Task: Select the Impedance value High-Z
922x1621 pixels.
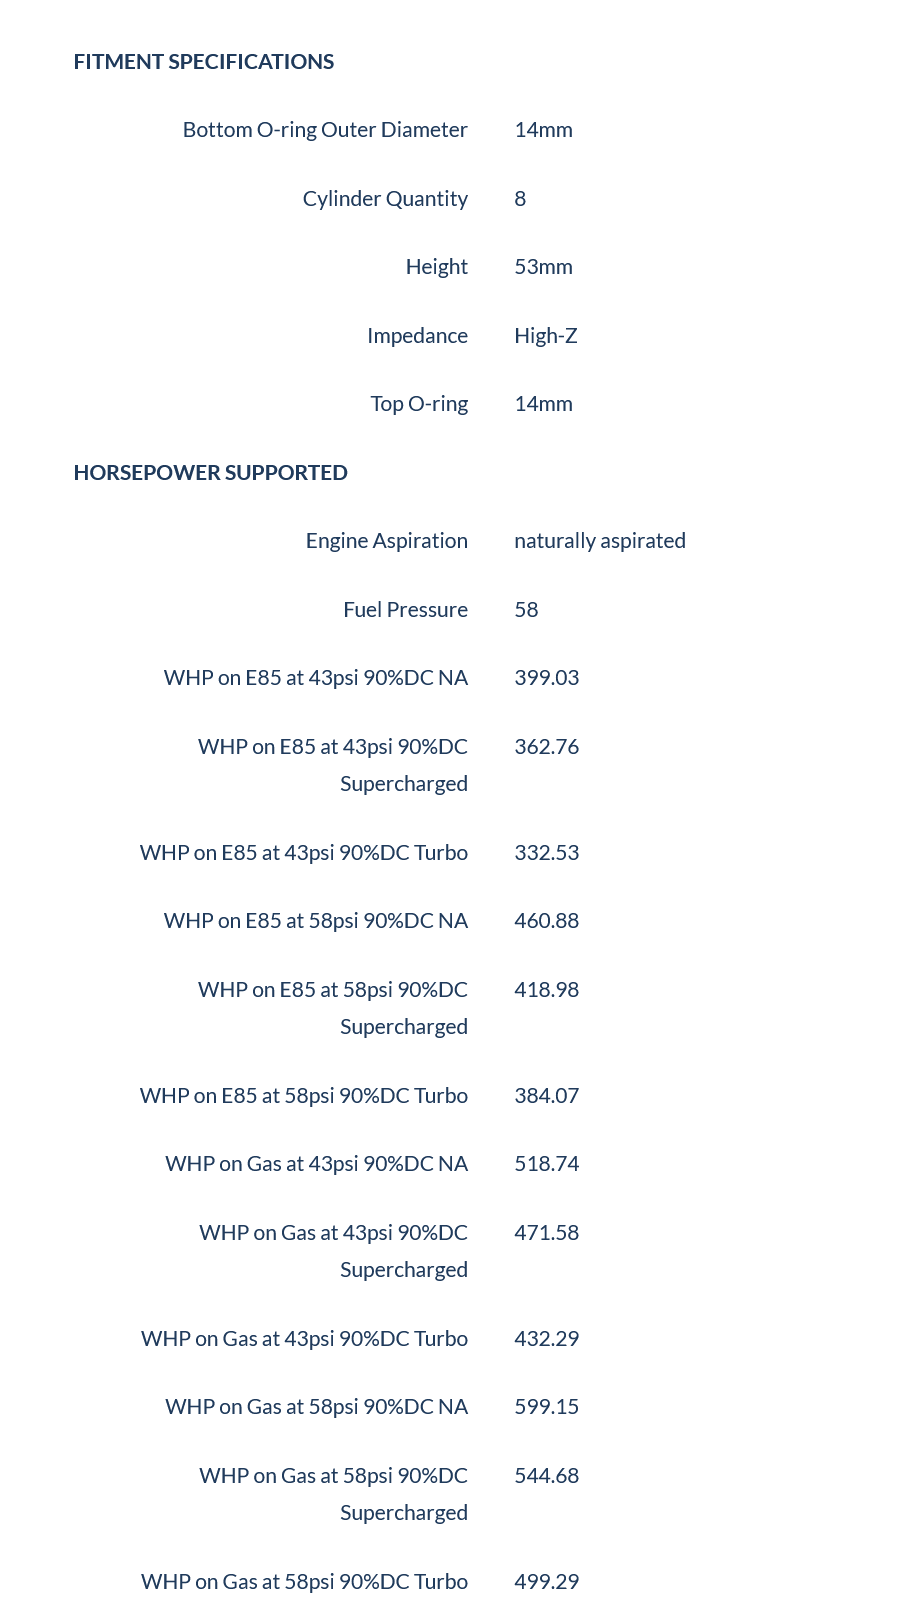Action: pos(546,336)
